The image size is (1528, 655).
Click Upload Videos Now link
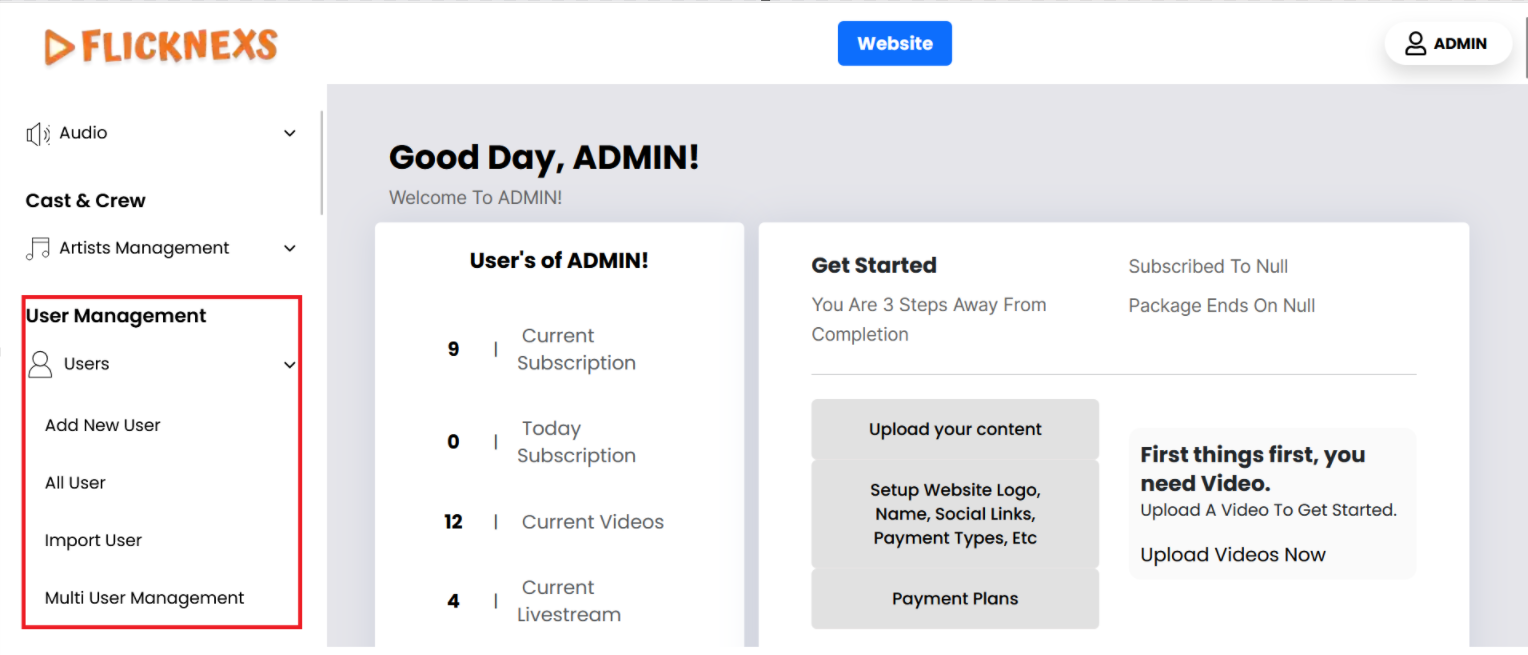pyautogui.click(x=1232, y=555)
